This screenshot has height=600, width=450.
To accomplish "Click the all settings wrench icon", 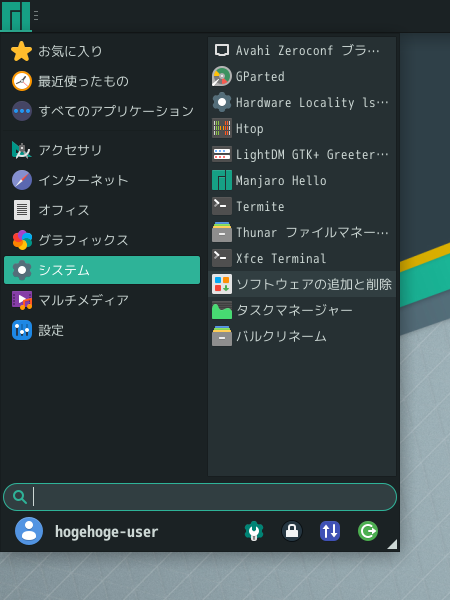I will point(254,531).
